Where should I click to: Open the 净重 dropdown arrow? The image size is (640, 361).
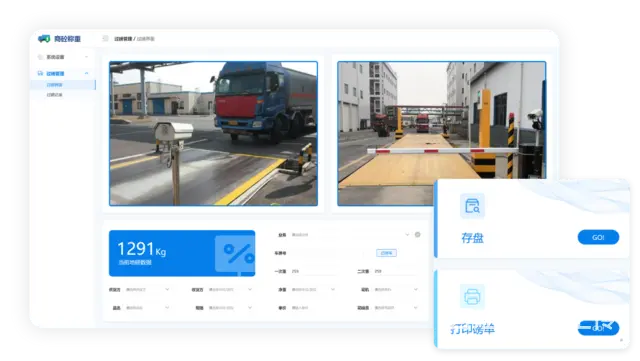pyautogui.click(x=333, y=290)
